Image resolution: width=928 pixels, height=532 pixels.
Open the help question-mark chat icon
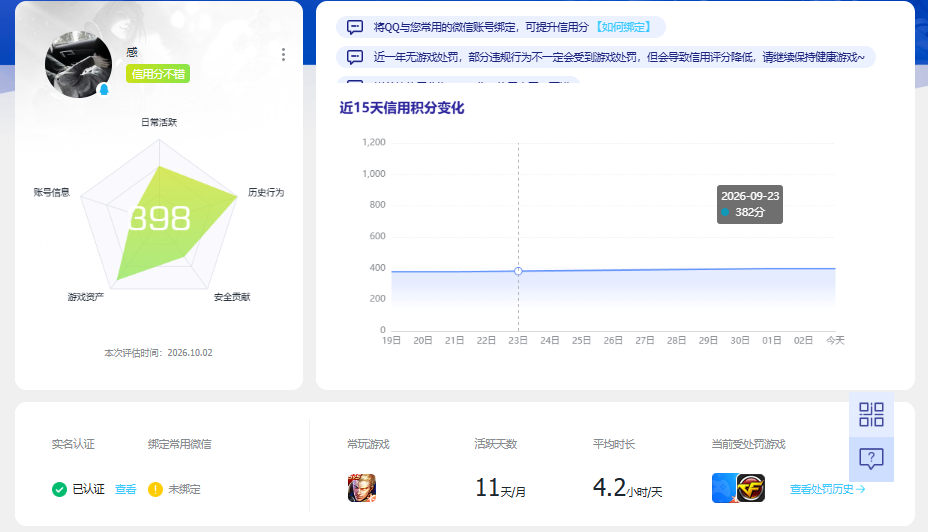pos(871,459)
